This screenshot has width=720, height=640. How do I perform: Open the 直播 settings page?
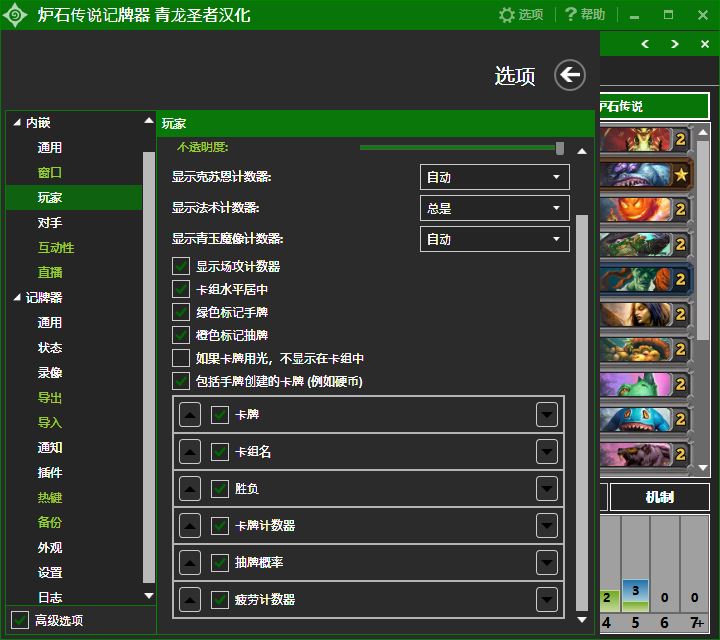(x=50, y=273)
